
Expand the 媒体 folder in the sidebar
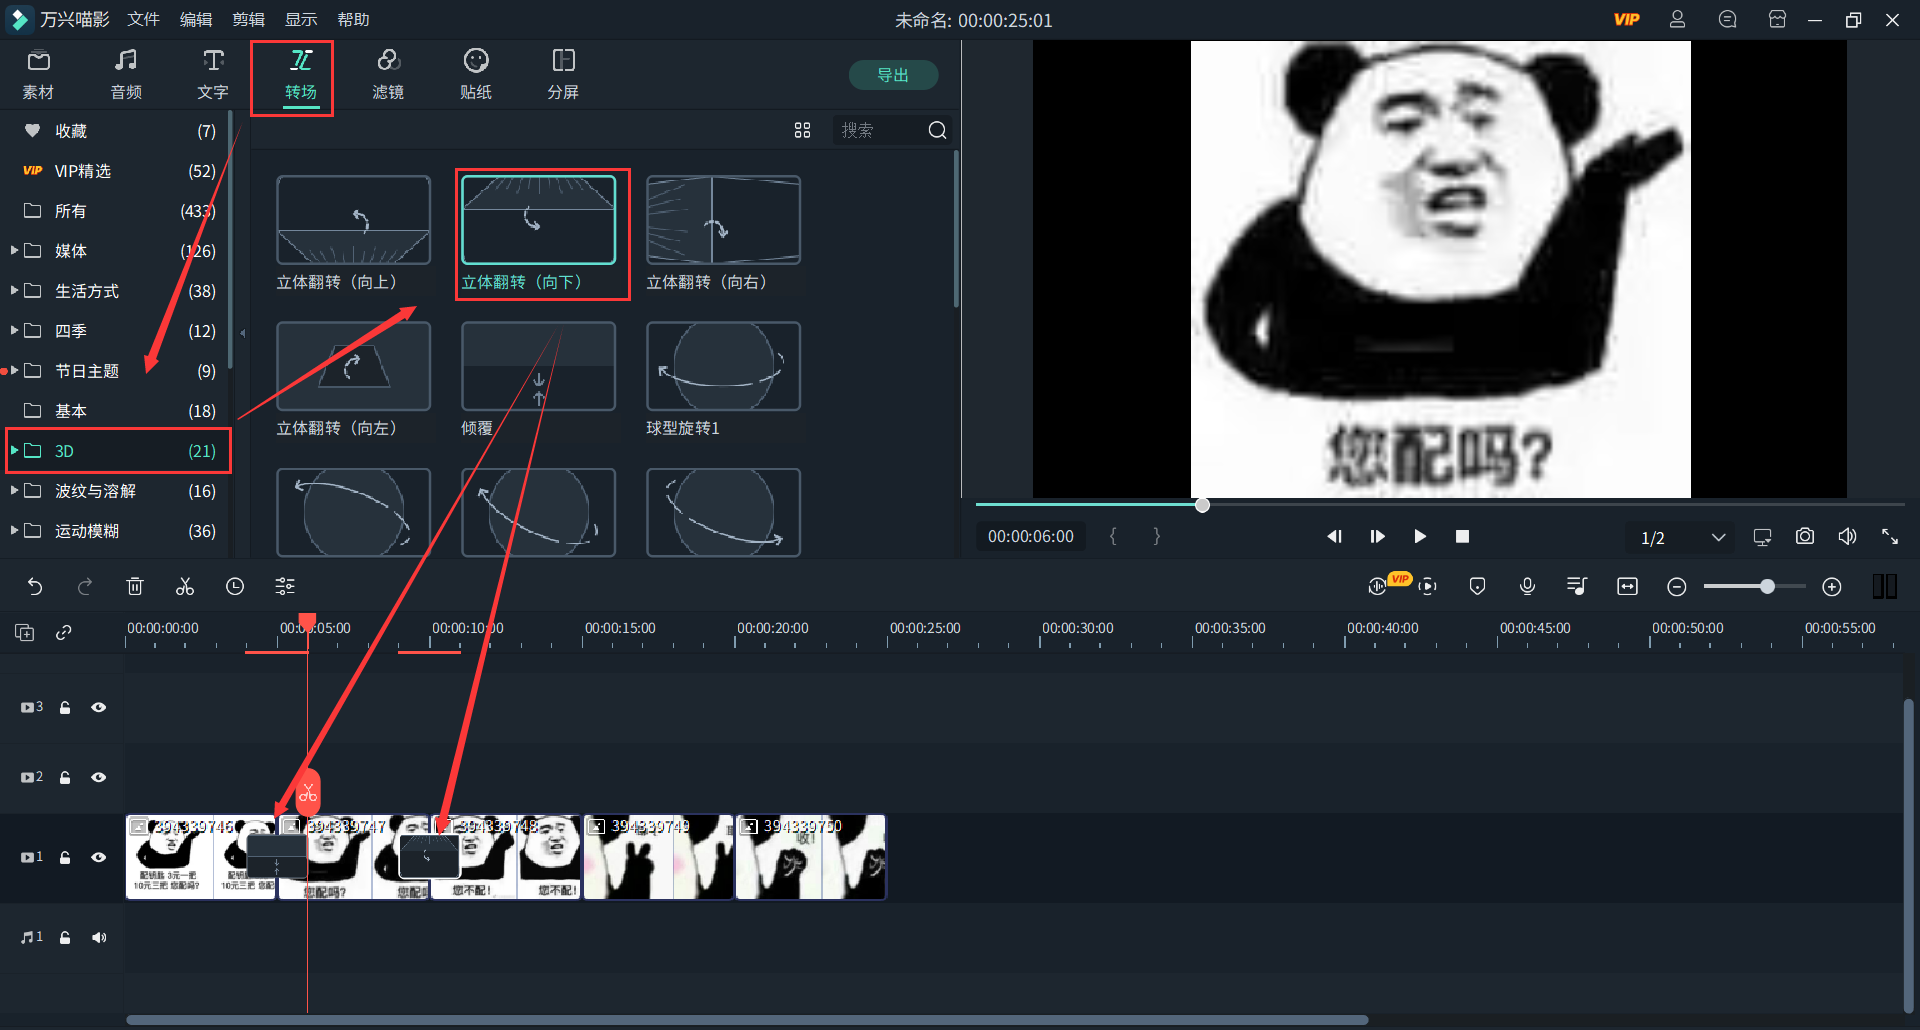pyautogui.click(x=14, y=251)
